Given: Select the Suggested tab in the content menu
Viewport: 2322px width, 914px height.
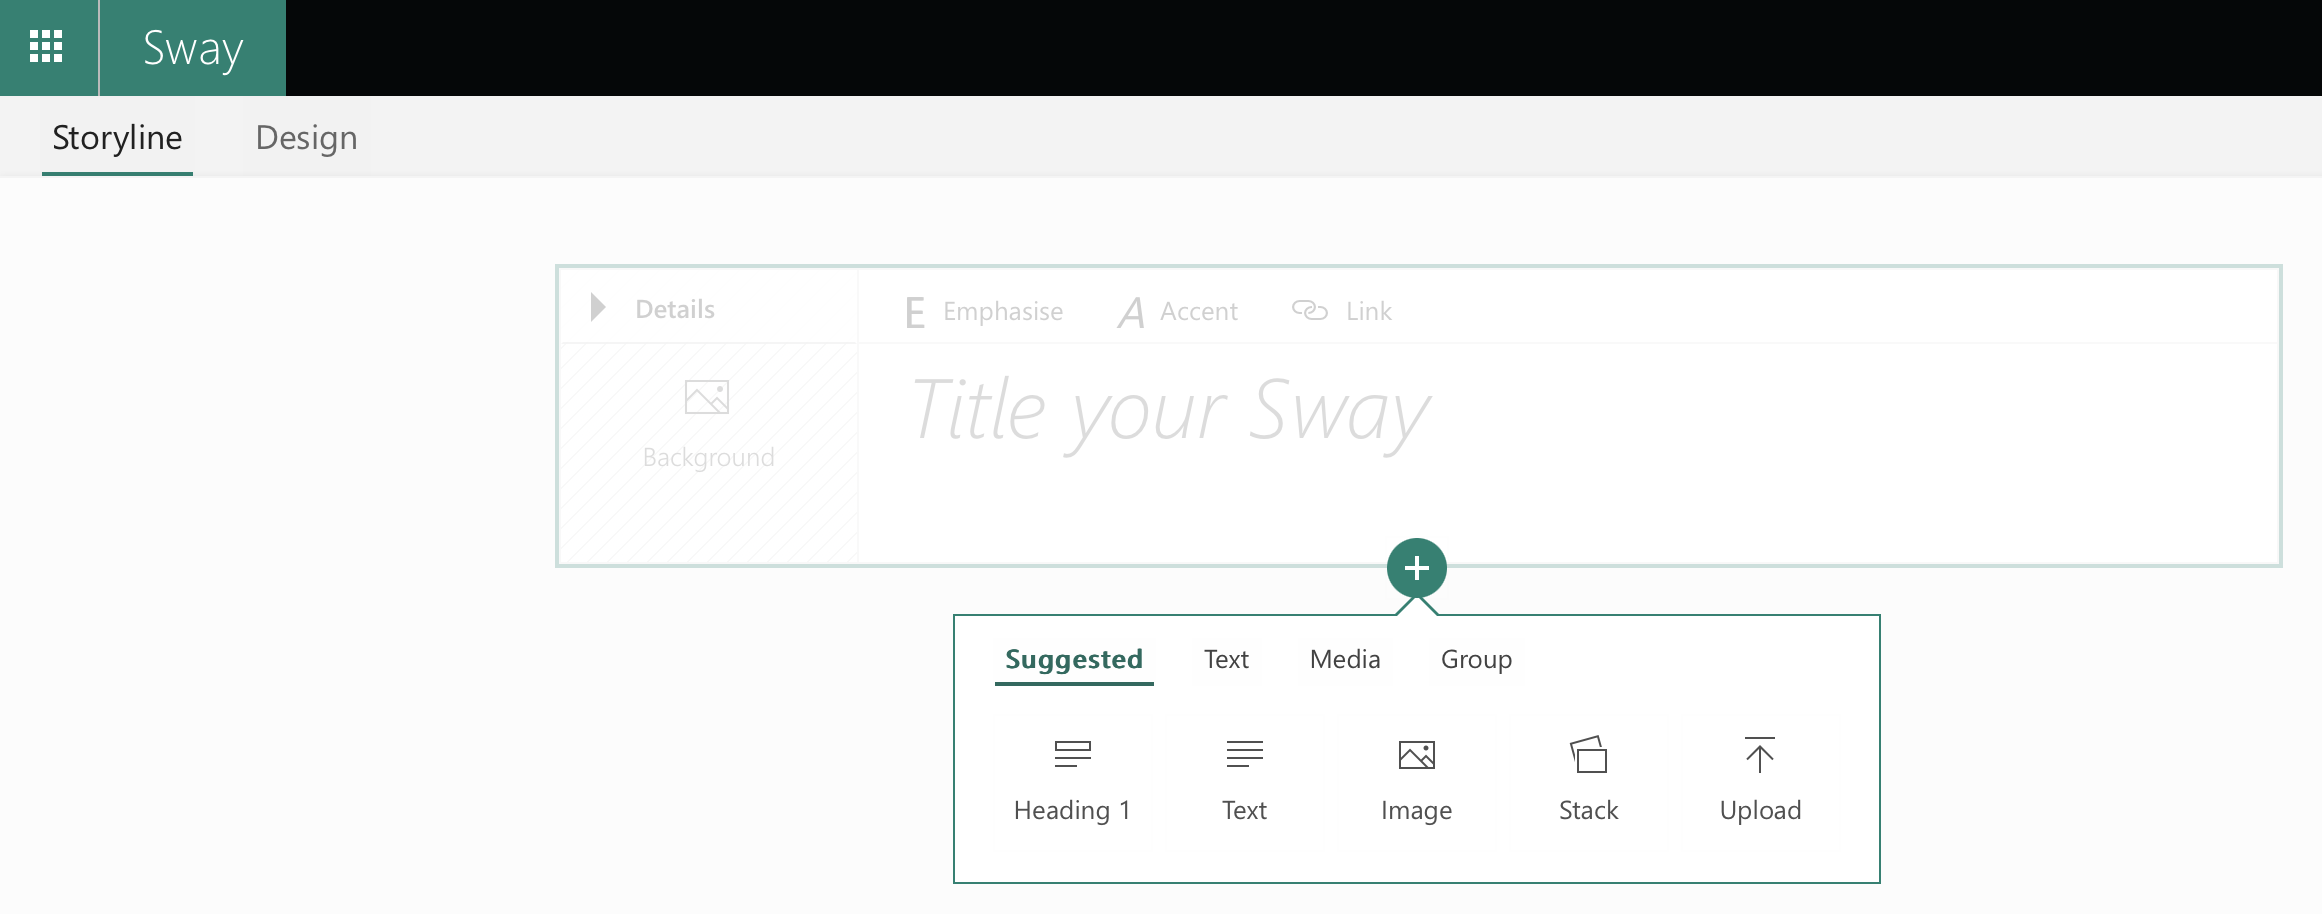Looking at the screenshot, I should [x=1074, y=660].
